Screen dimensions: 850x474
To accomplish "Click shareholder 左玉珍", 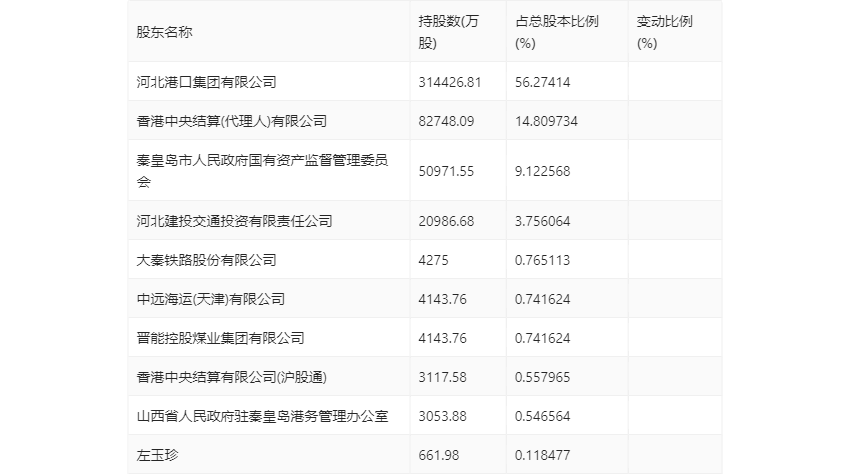I will coord(157,455).
